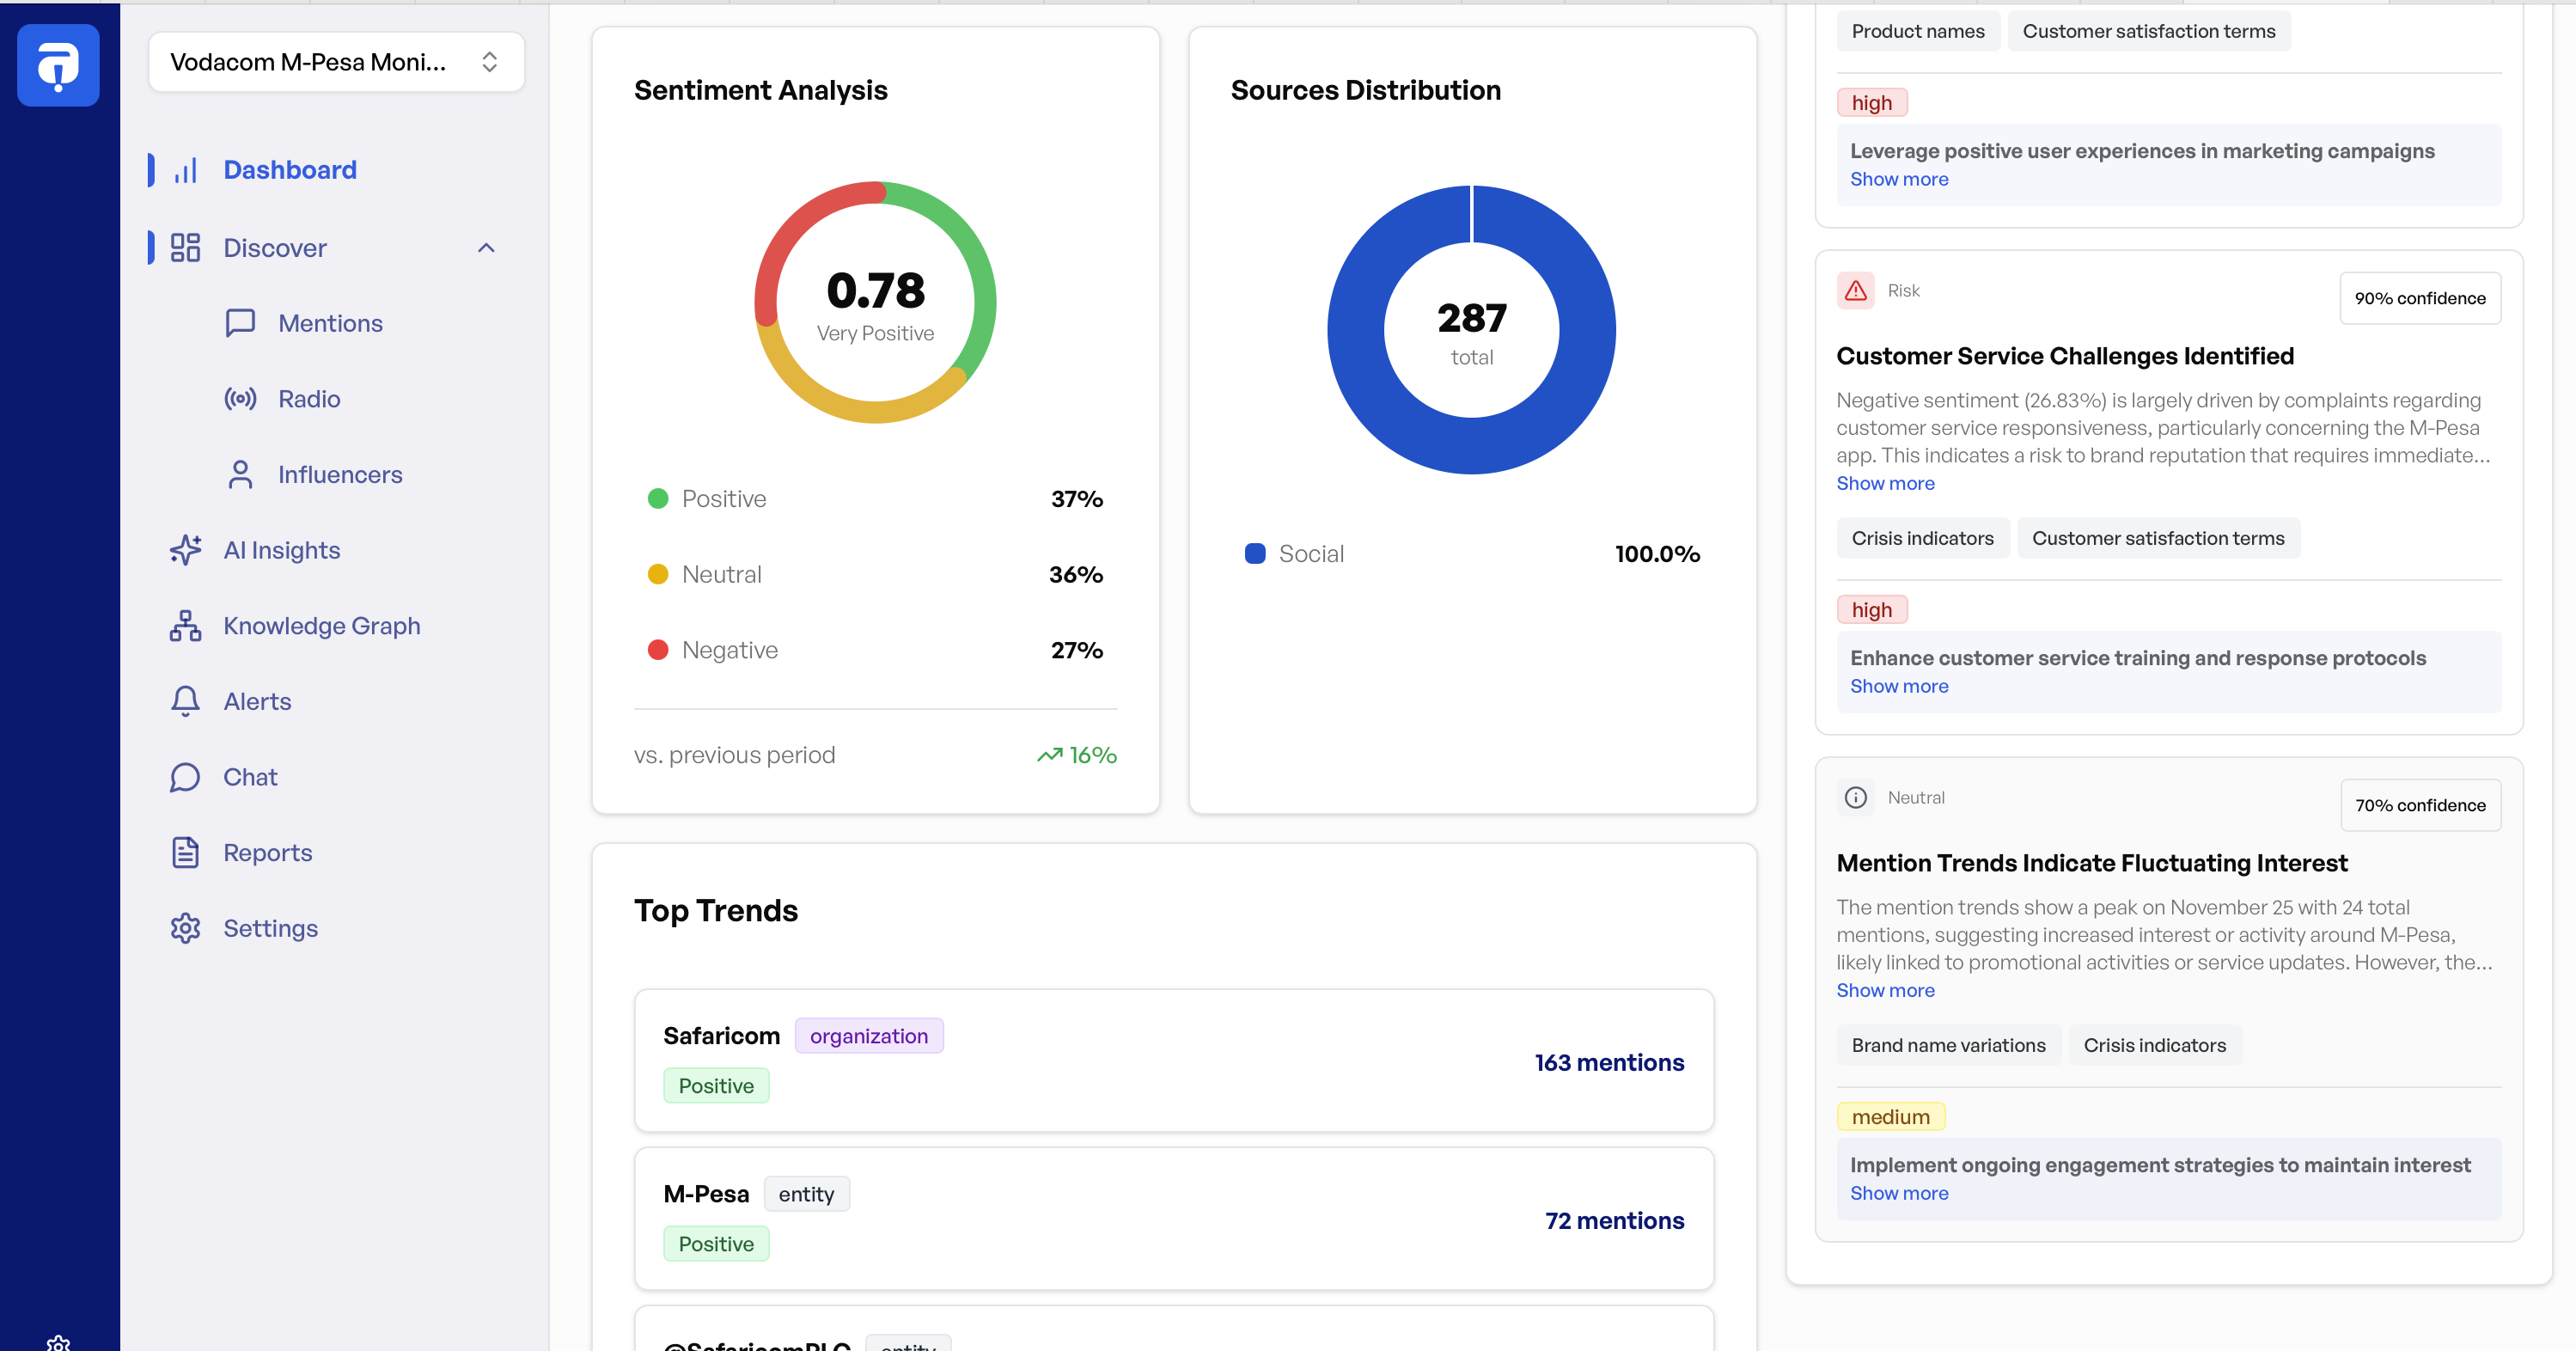Click the gear icon in bottom-left rail
This screenshot has width=2576, height=1351.
(58, 1342)
